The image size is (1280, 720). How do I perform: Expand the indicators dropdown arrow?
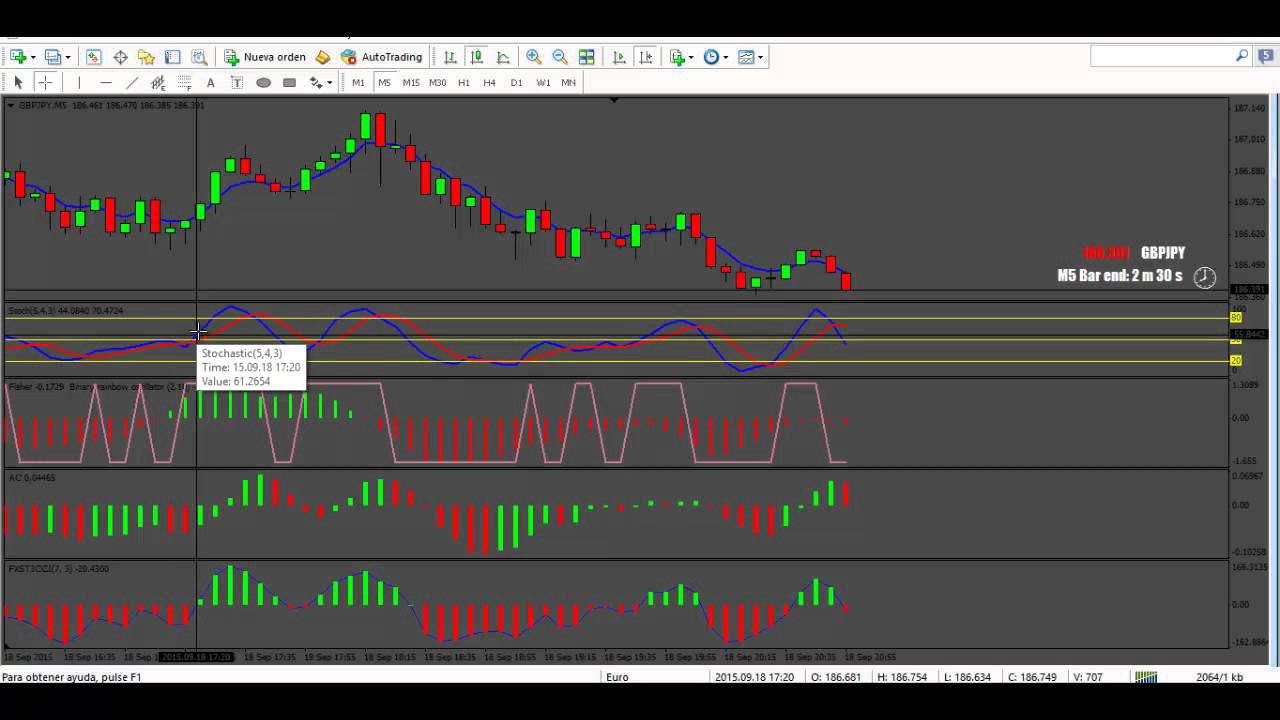pos(691,57)
